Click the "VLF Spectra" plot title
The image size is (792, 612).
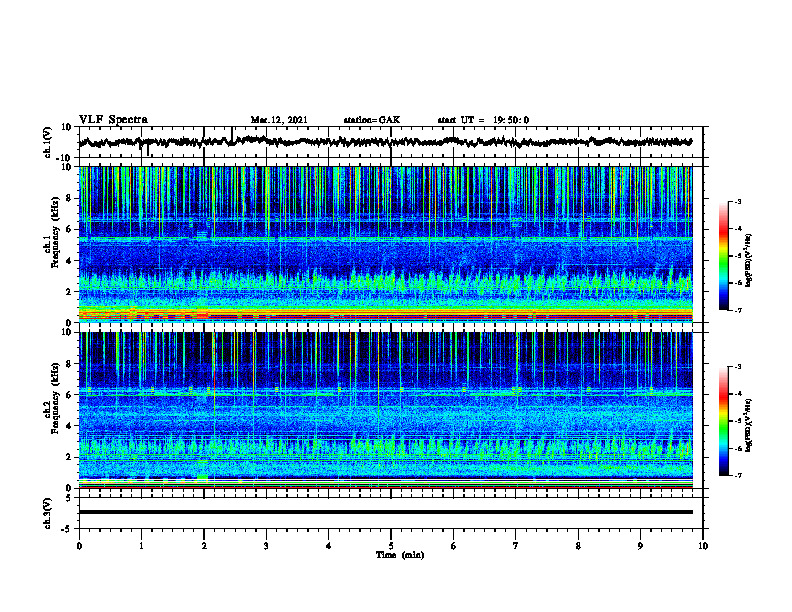pos(113,120)
